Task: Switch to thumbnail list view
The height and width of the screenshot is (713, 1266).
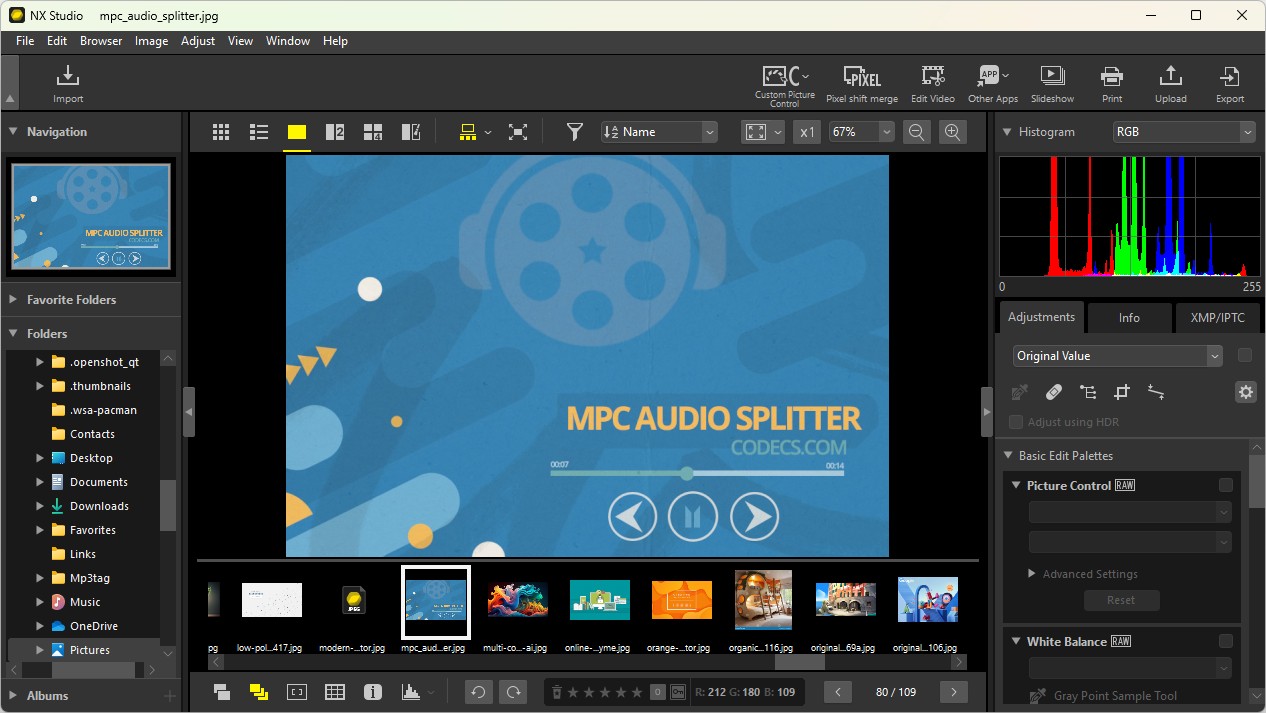Action: click(x=259, y=132)
